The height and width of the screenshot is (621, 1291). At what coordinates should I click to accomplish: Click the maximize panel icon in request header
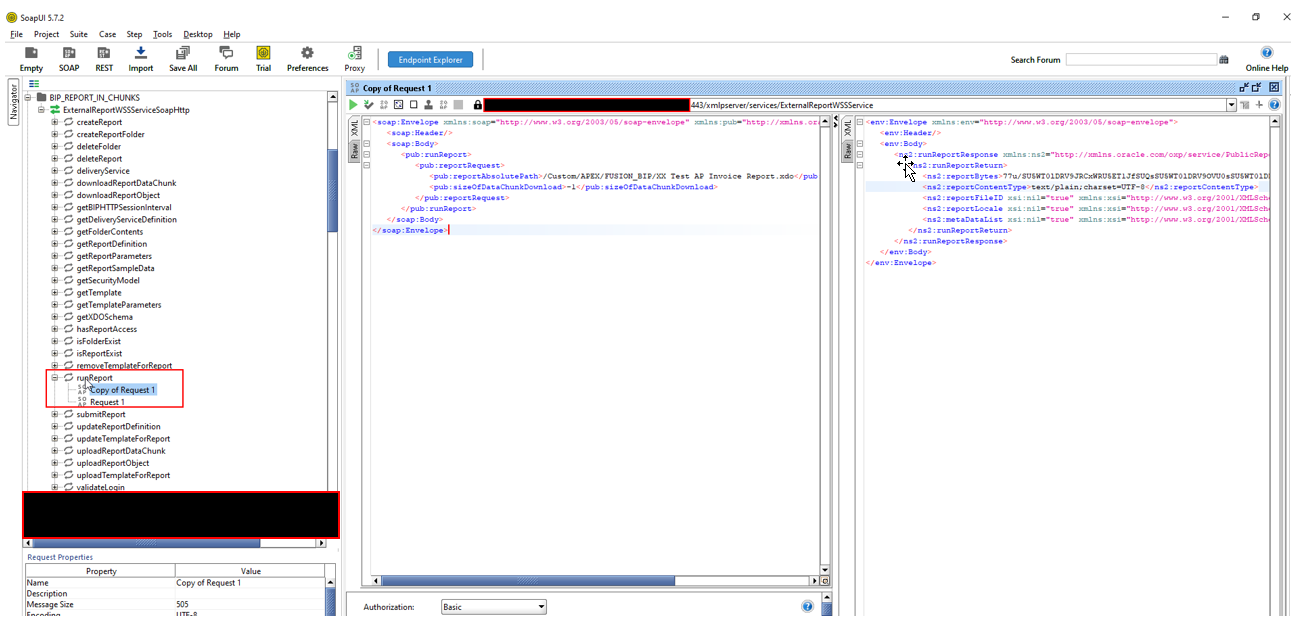(1257, 88)
